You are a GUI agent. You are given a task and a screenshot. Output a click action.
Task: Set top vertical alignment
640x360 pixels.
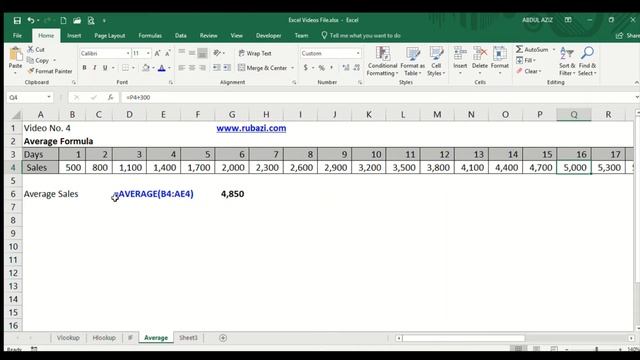coord(182,53)
